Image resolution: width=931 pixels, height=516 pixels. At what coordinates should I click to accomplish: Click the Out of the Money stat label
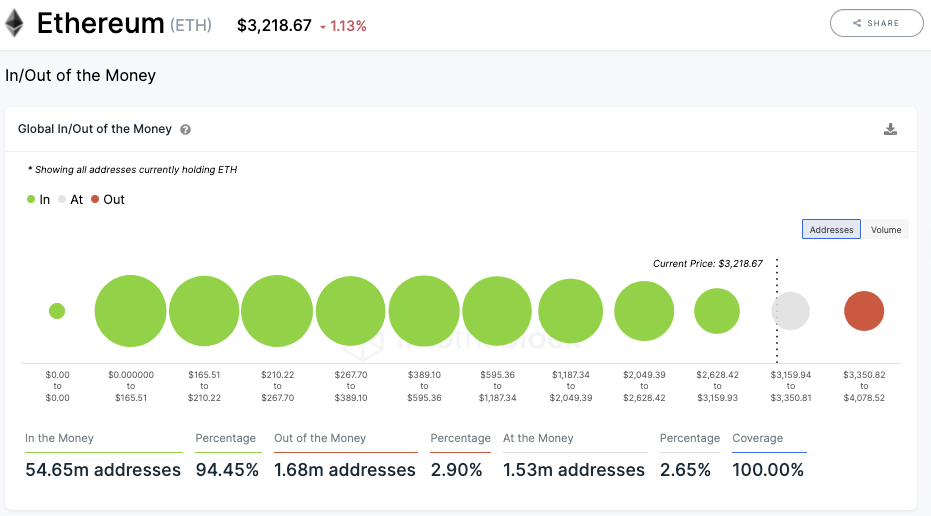coord(320,438)
